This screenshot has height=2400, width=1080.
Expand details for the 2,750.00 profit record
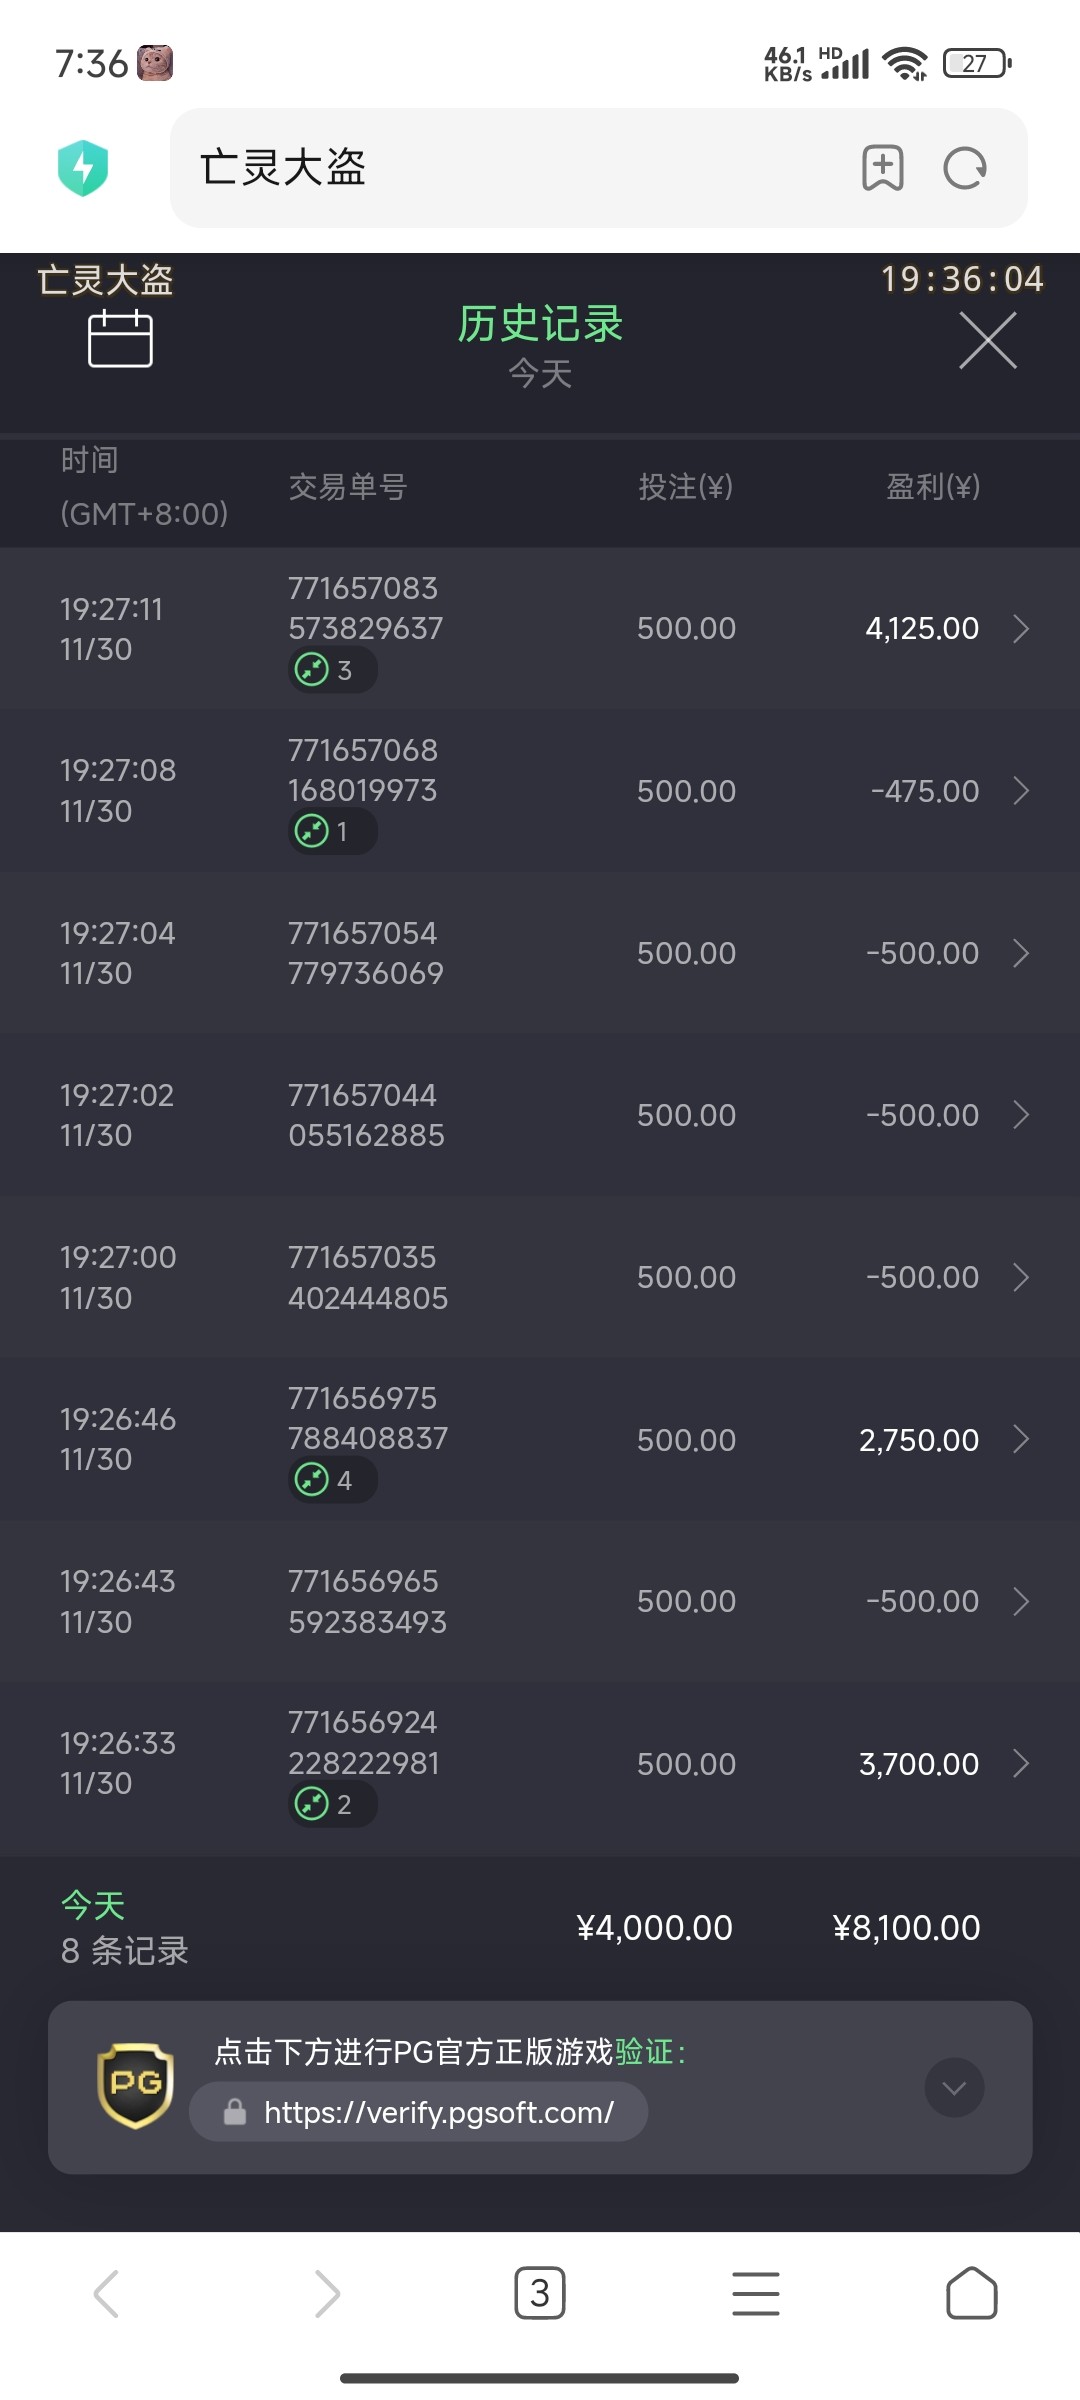point(1020,1439)
